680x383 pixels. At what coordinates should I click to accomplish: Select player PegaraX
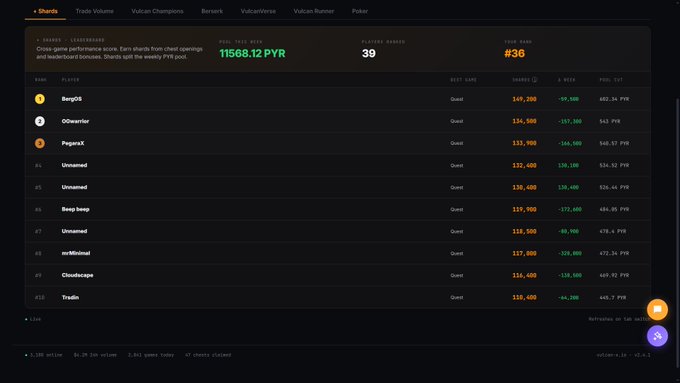tap(73, 143)
